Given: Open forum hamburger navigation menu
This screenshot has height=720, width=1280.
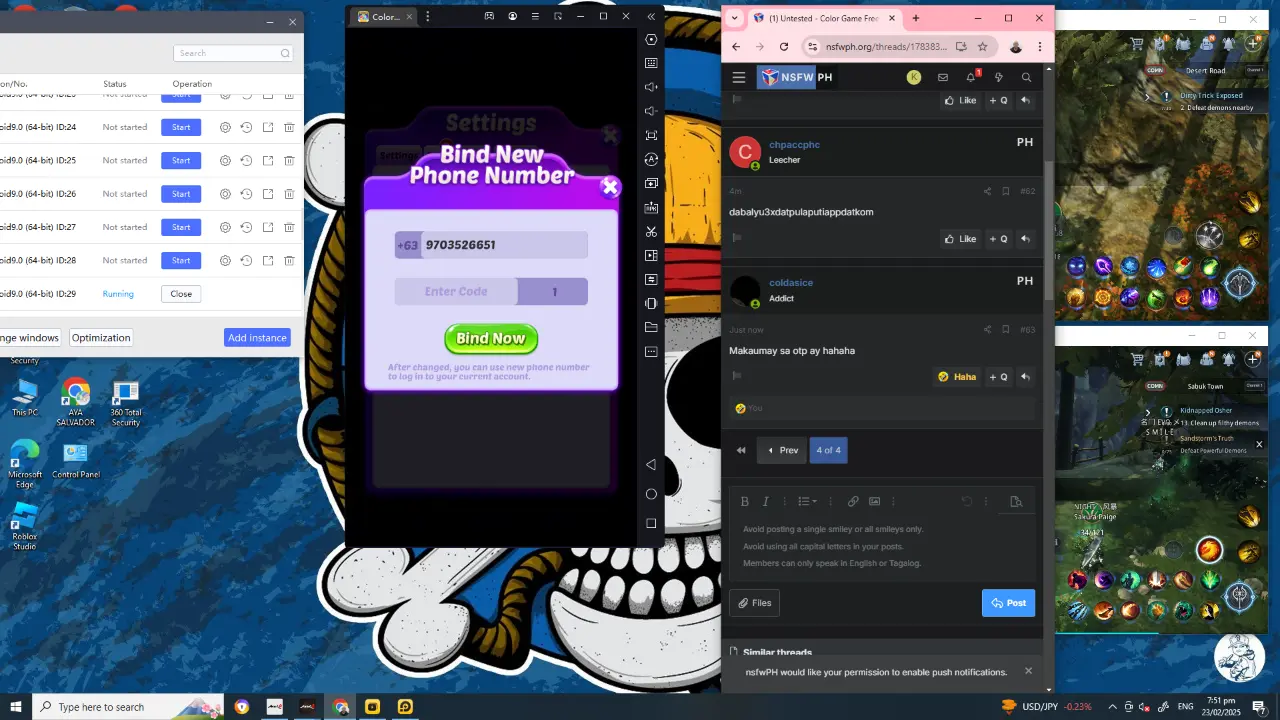Looking at the screenshot, I should point(738,77).
